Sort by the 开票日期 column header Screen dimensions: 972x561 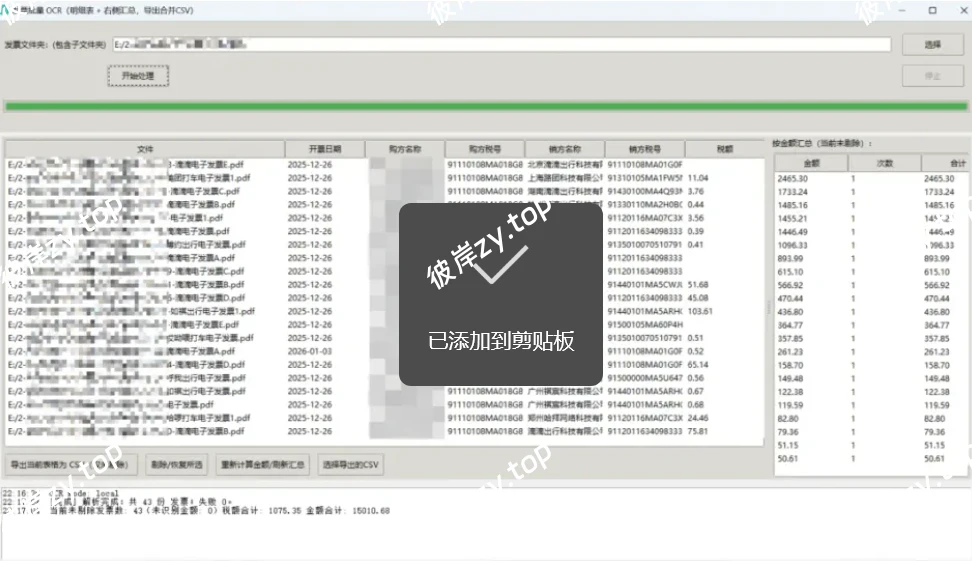[x=324, y=149]
